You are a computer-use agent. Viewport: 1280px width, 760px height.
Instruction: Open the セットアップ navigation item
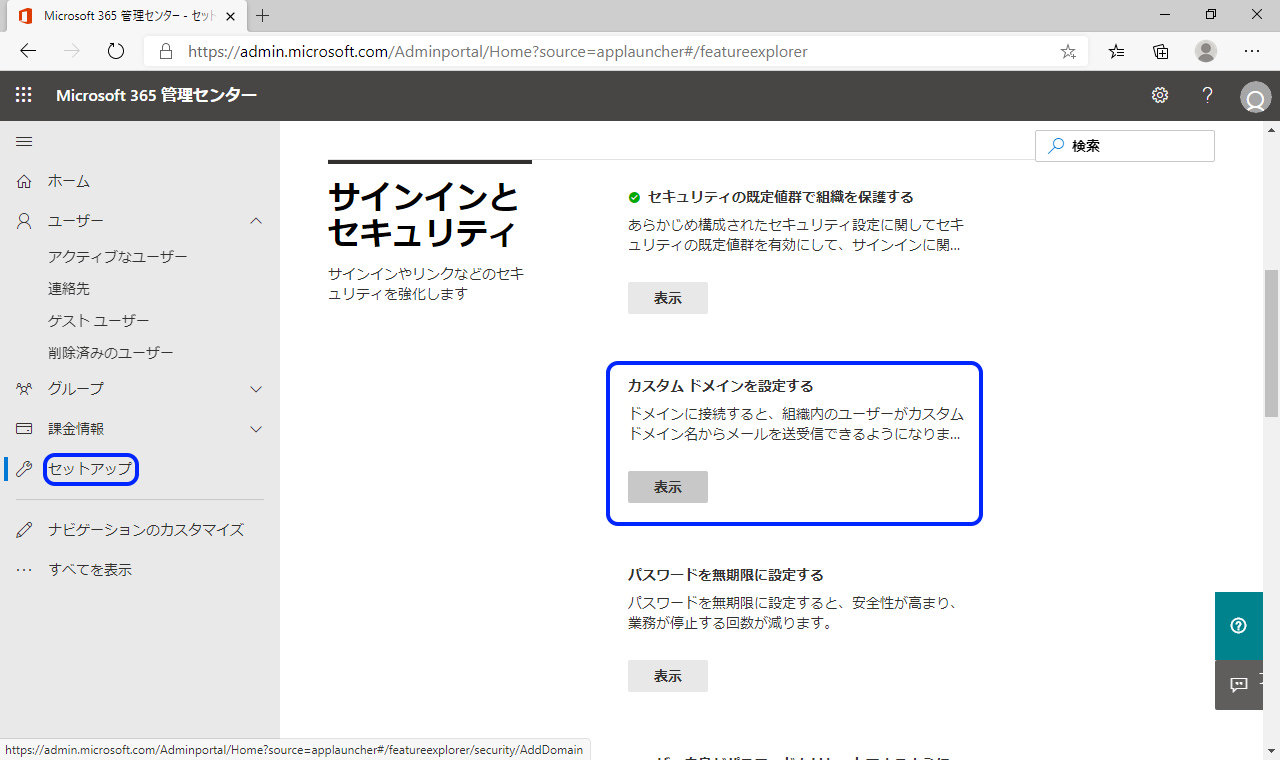(91, 469)
